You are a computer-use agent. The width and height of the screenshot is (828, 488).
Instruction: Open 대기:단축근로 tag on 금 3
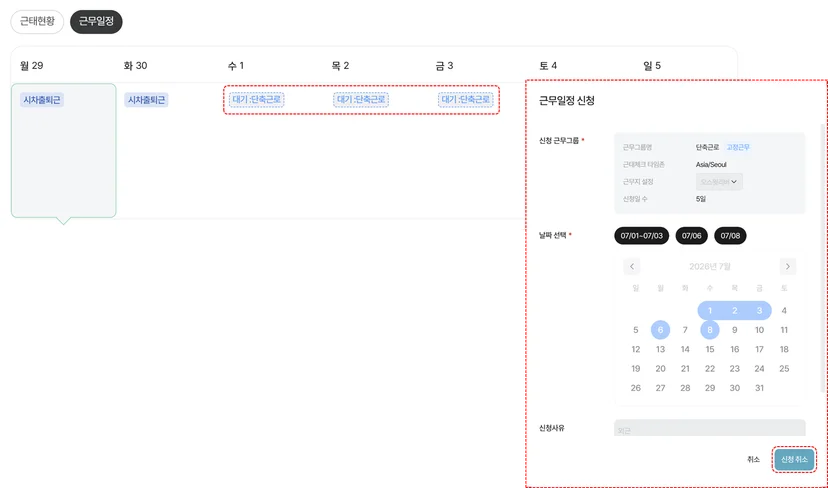(x=465, y=100)
